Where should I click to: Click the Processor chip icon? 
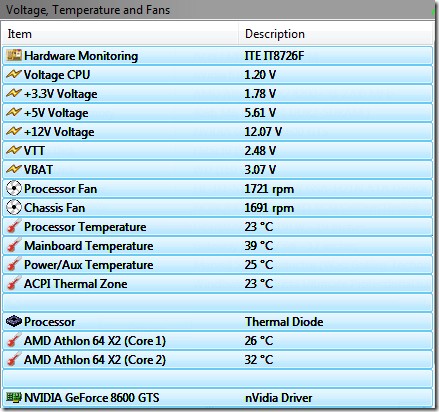(x=14, y=321)
